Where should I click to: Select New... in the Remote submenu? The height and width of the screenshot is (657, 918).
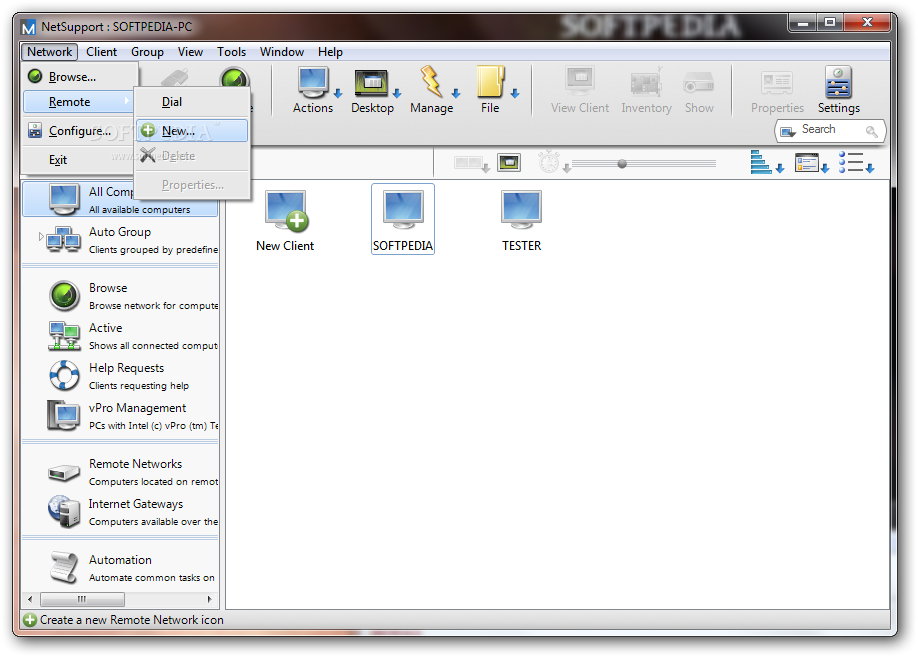(192, 131)
